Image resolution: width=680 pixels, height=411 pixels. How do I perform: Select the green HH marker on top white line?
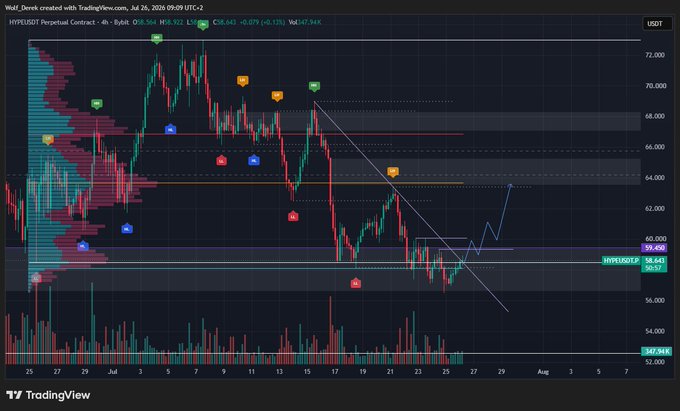pyautogui.click(x=157, y=39)
